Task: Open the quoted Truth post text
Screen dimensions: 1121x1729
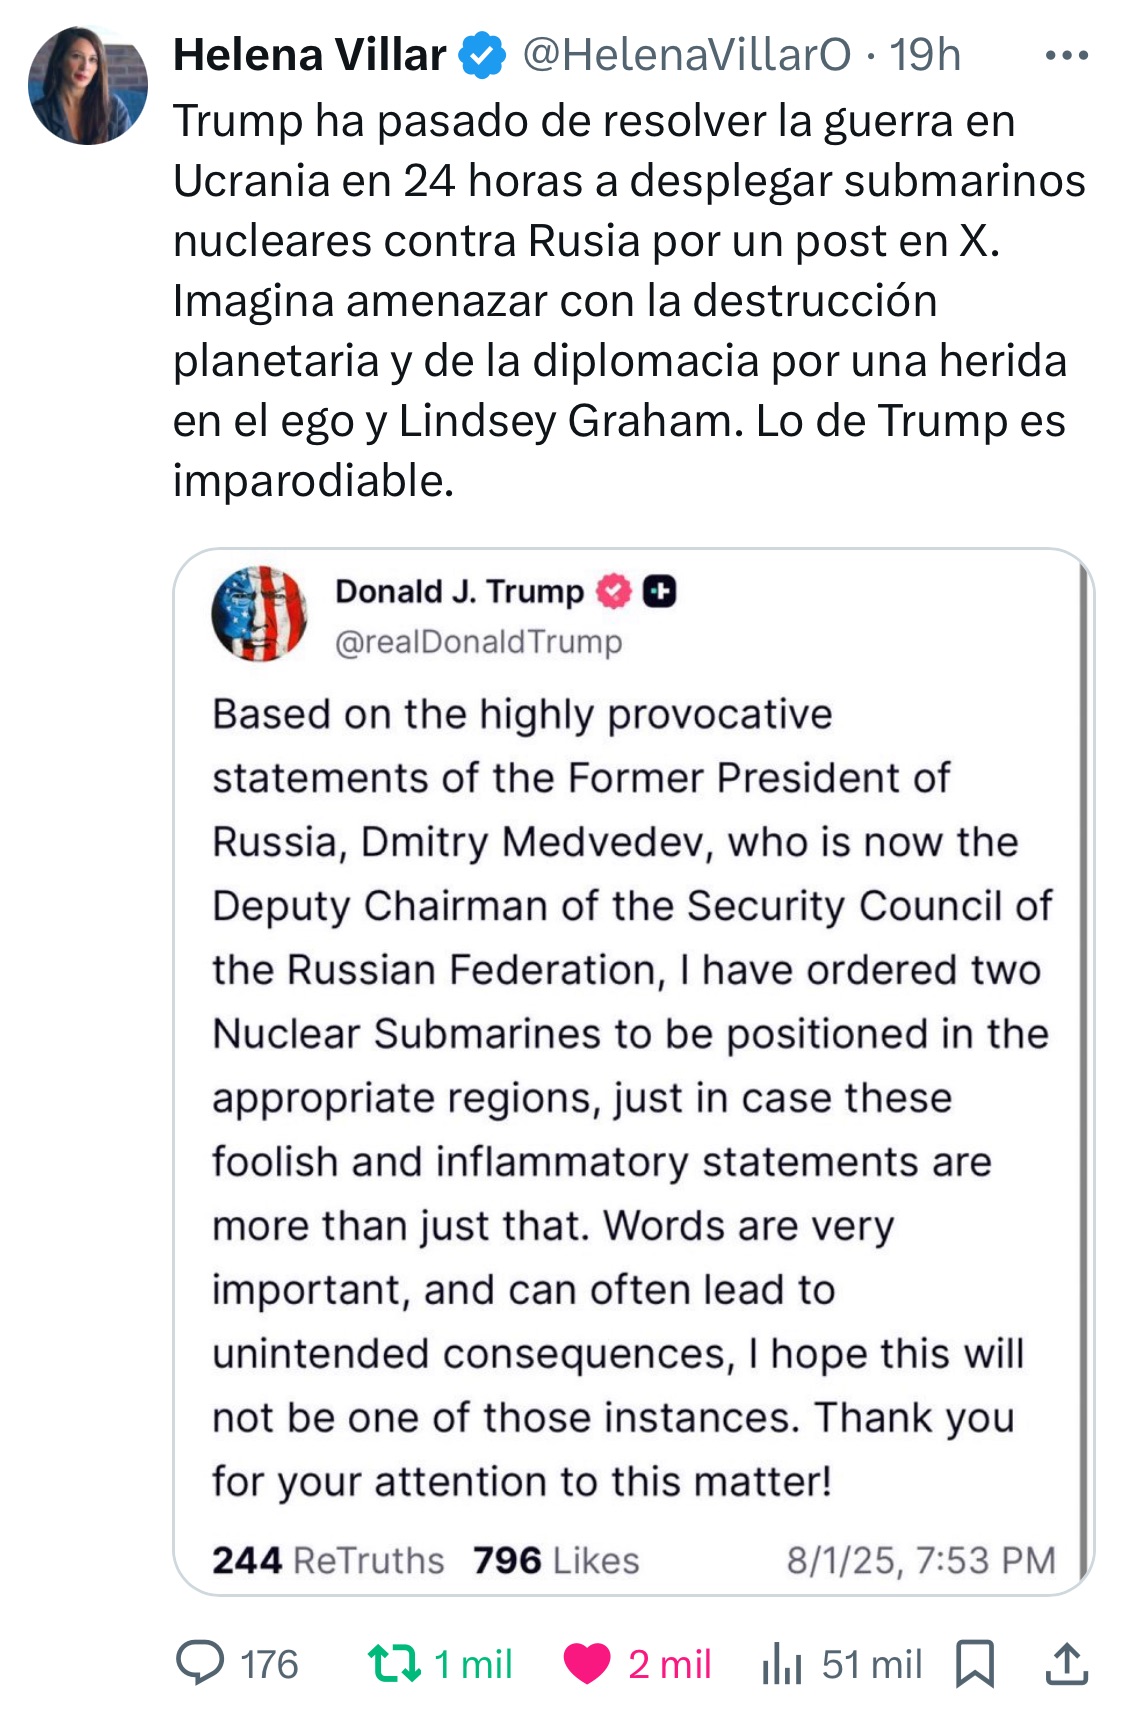Action: tap(630, 1097)
